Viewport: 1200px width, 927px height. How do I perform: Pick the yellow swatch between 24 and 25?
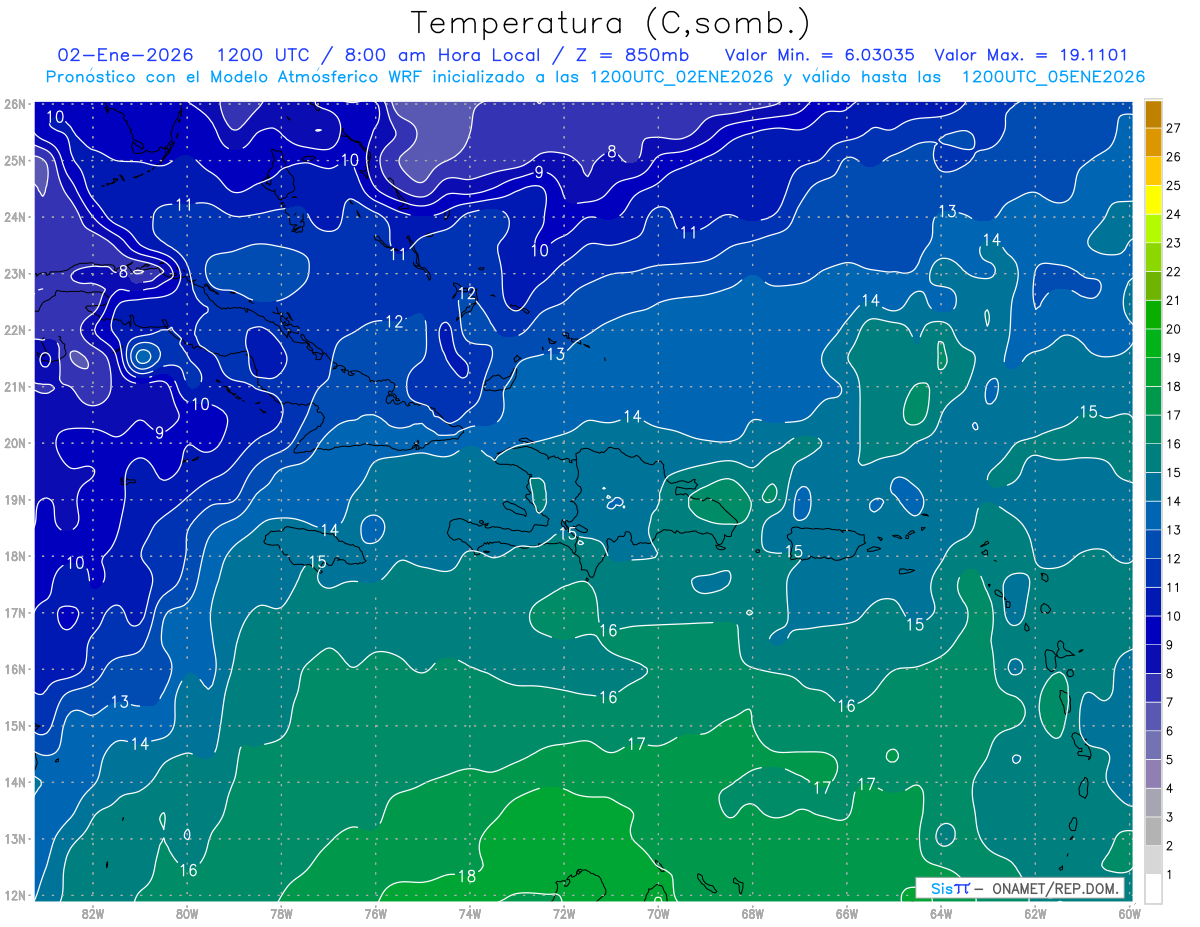point(1153,200)
